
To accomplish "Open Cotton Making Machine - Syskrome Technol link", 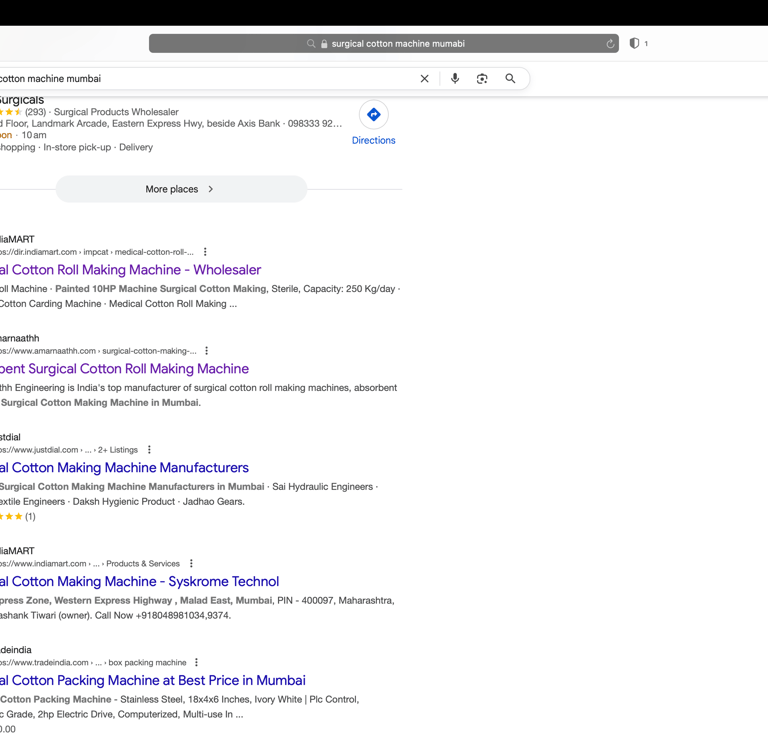I will [x=140, y=581].
